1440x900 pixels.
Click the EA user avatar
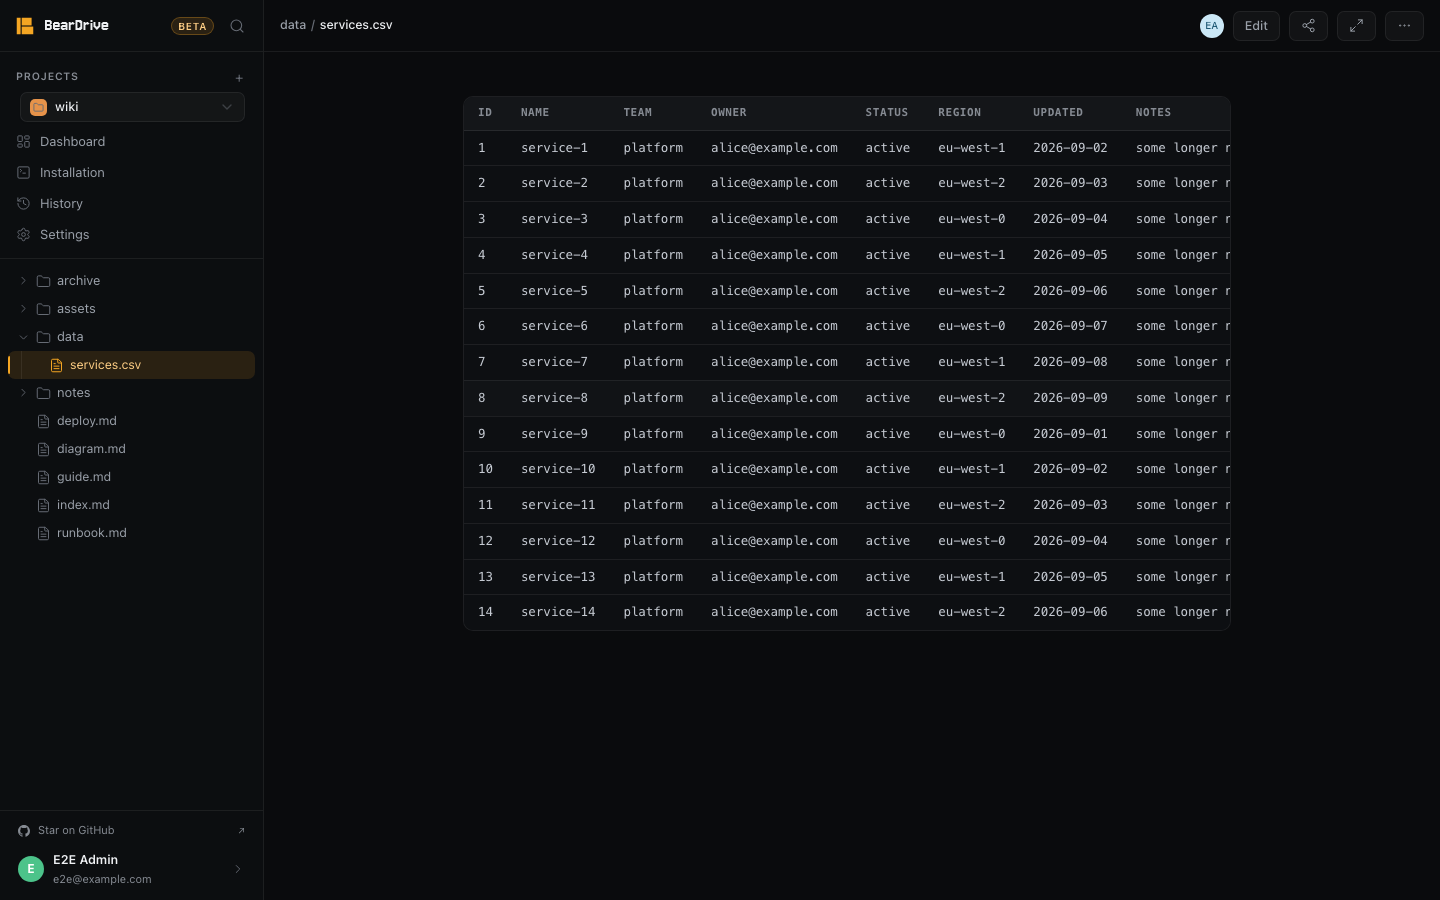tap(1212, 26)
